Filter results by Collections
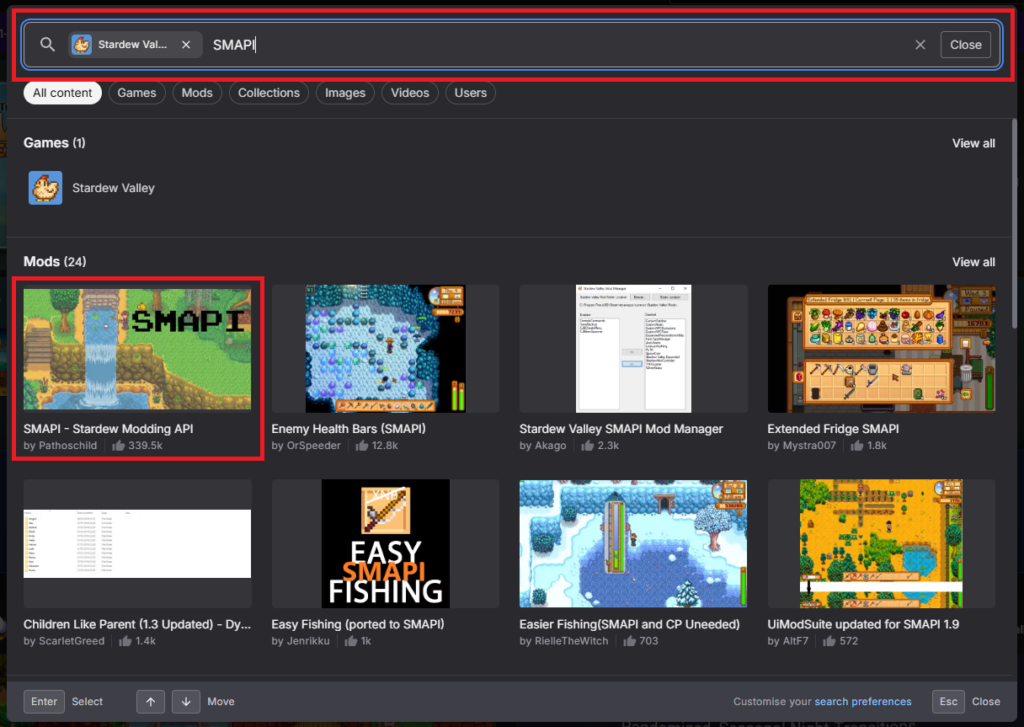This screenshot has width=1024, height=727. click(268, 93)
